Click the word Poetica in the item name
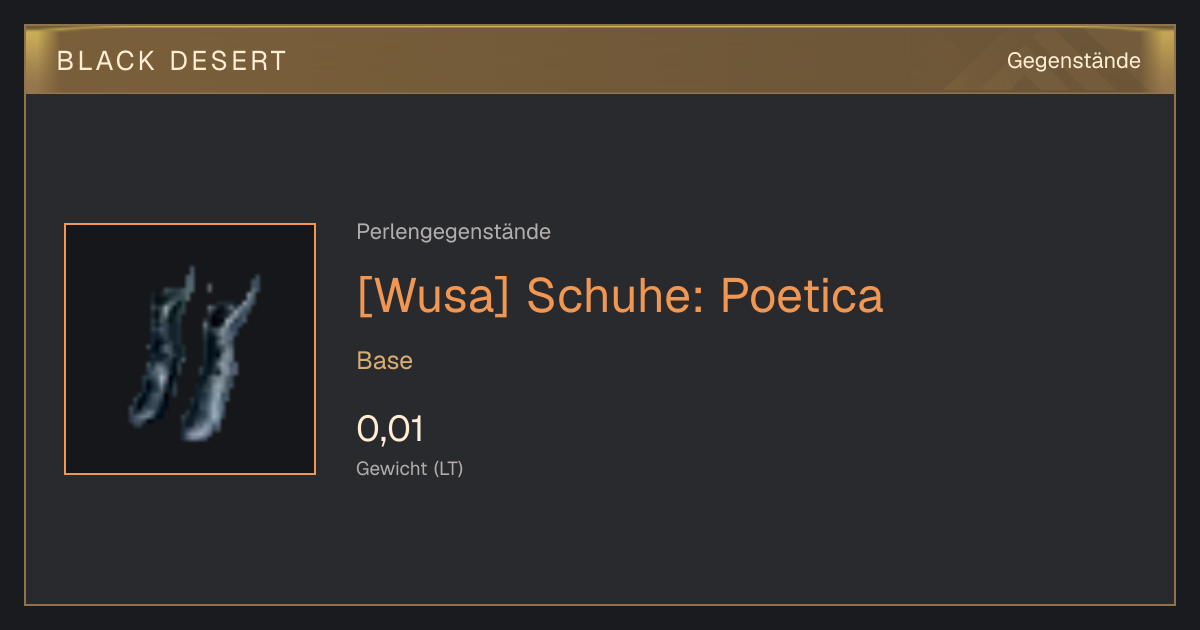This screenshot has width=1200, height=630. (x=802, y=295)
